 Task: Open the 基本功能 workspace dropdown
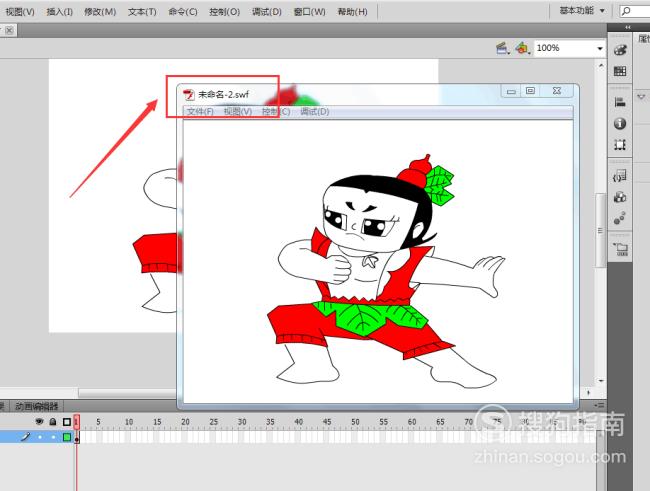[582, 10]
